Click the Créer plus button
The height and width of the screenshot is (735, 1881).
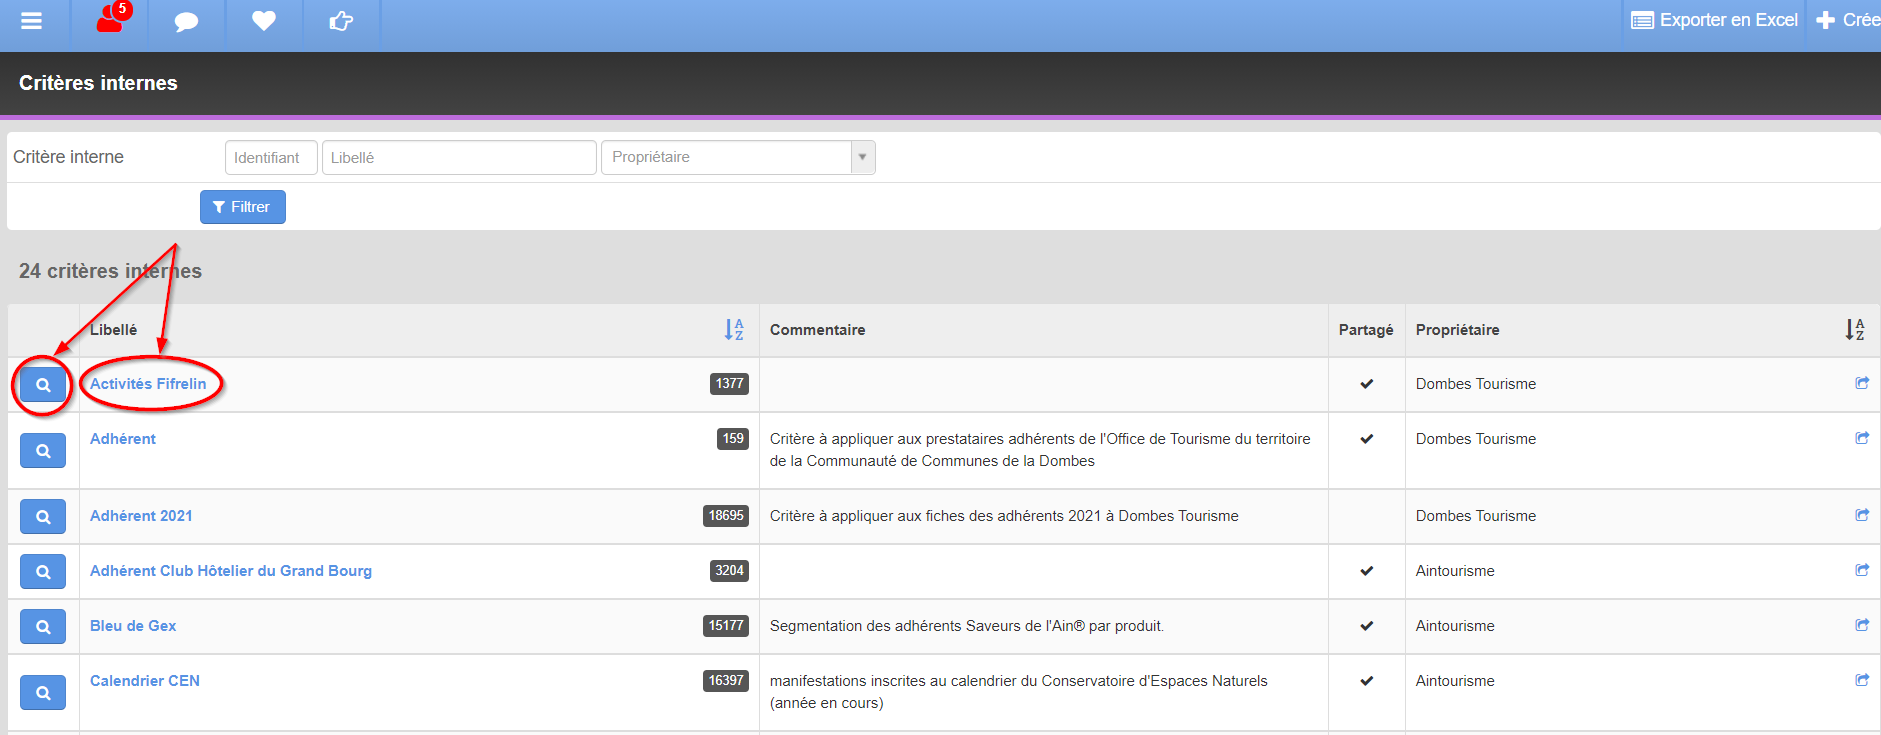click(x=1848, y=20)
